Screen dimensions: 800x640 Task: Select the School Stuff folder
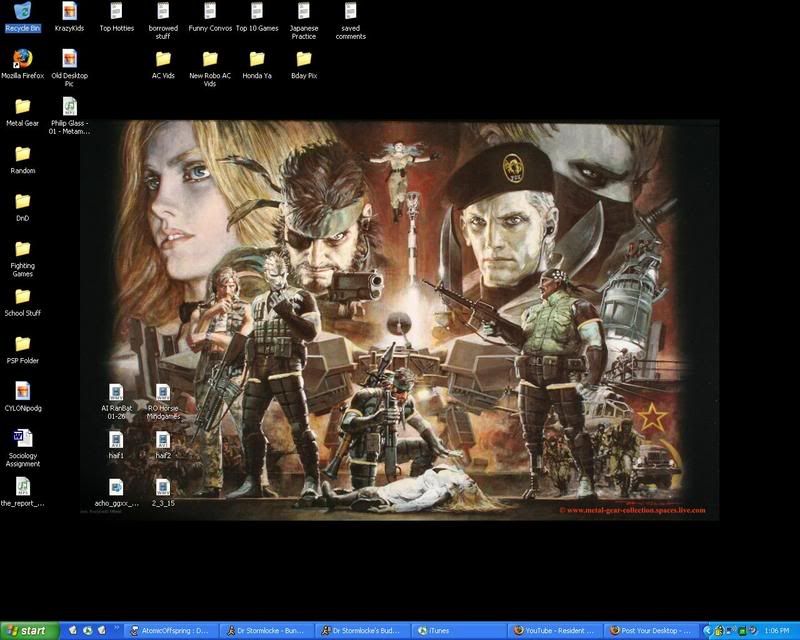click(x=22, y=302)
